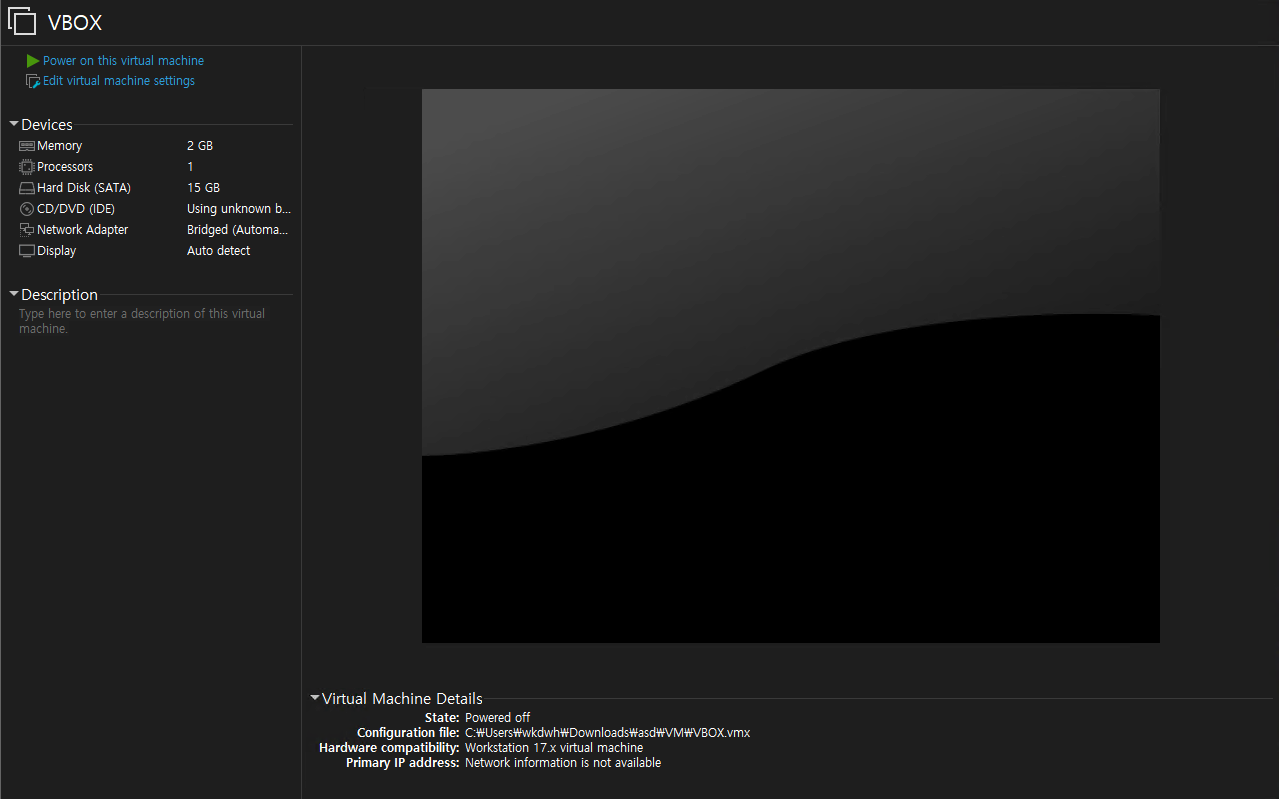Select the Memory device row label
This screenshot has width=1279, height=799.
(59, 146)
